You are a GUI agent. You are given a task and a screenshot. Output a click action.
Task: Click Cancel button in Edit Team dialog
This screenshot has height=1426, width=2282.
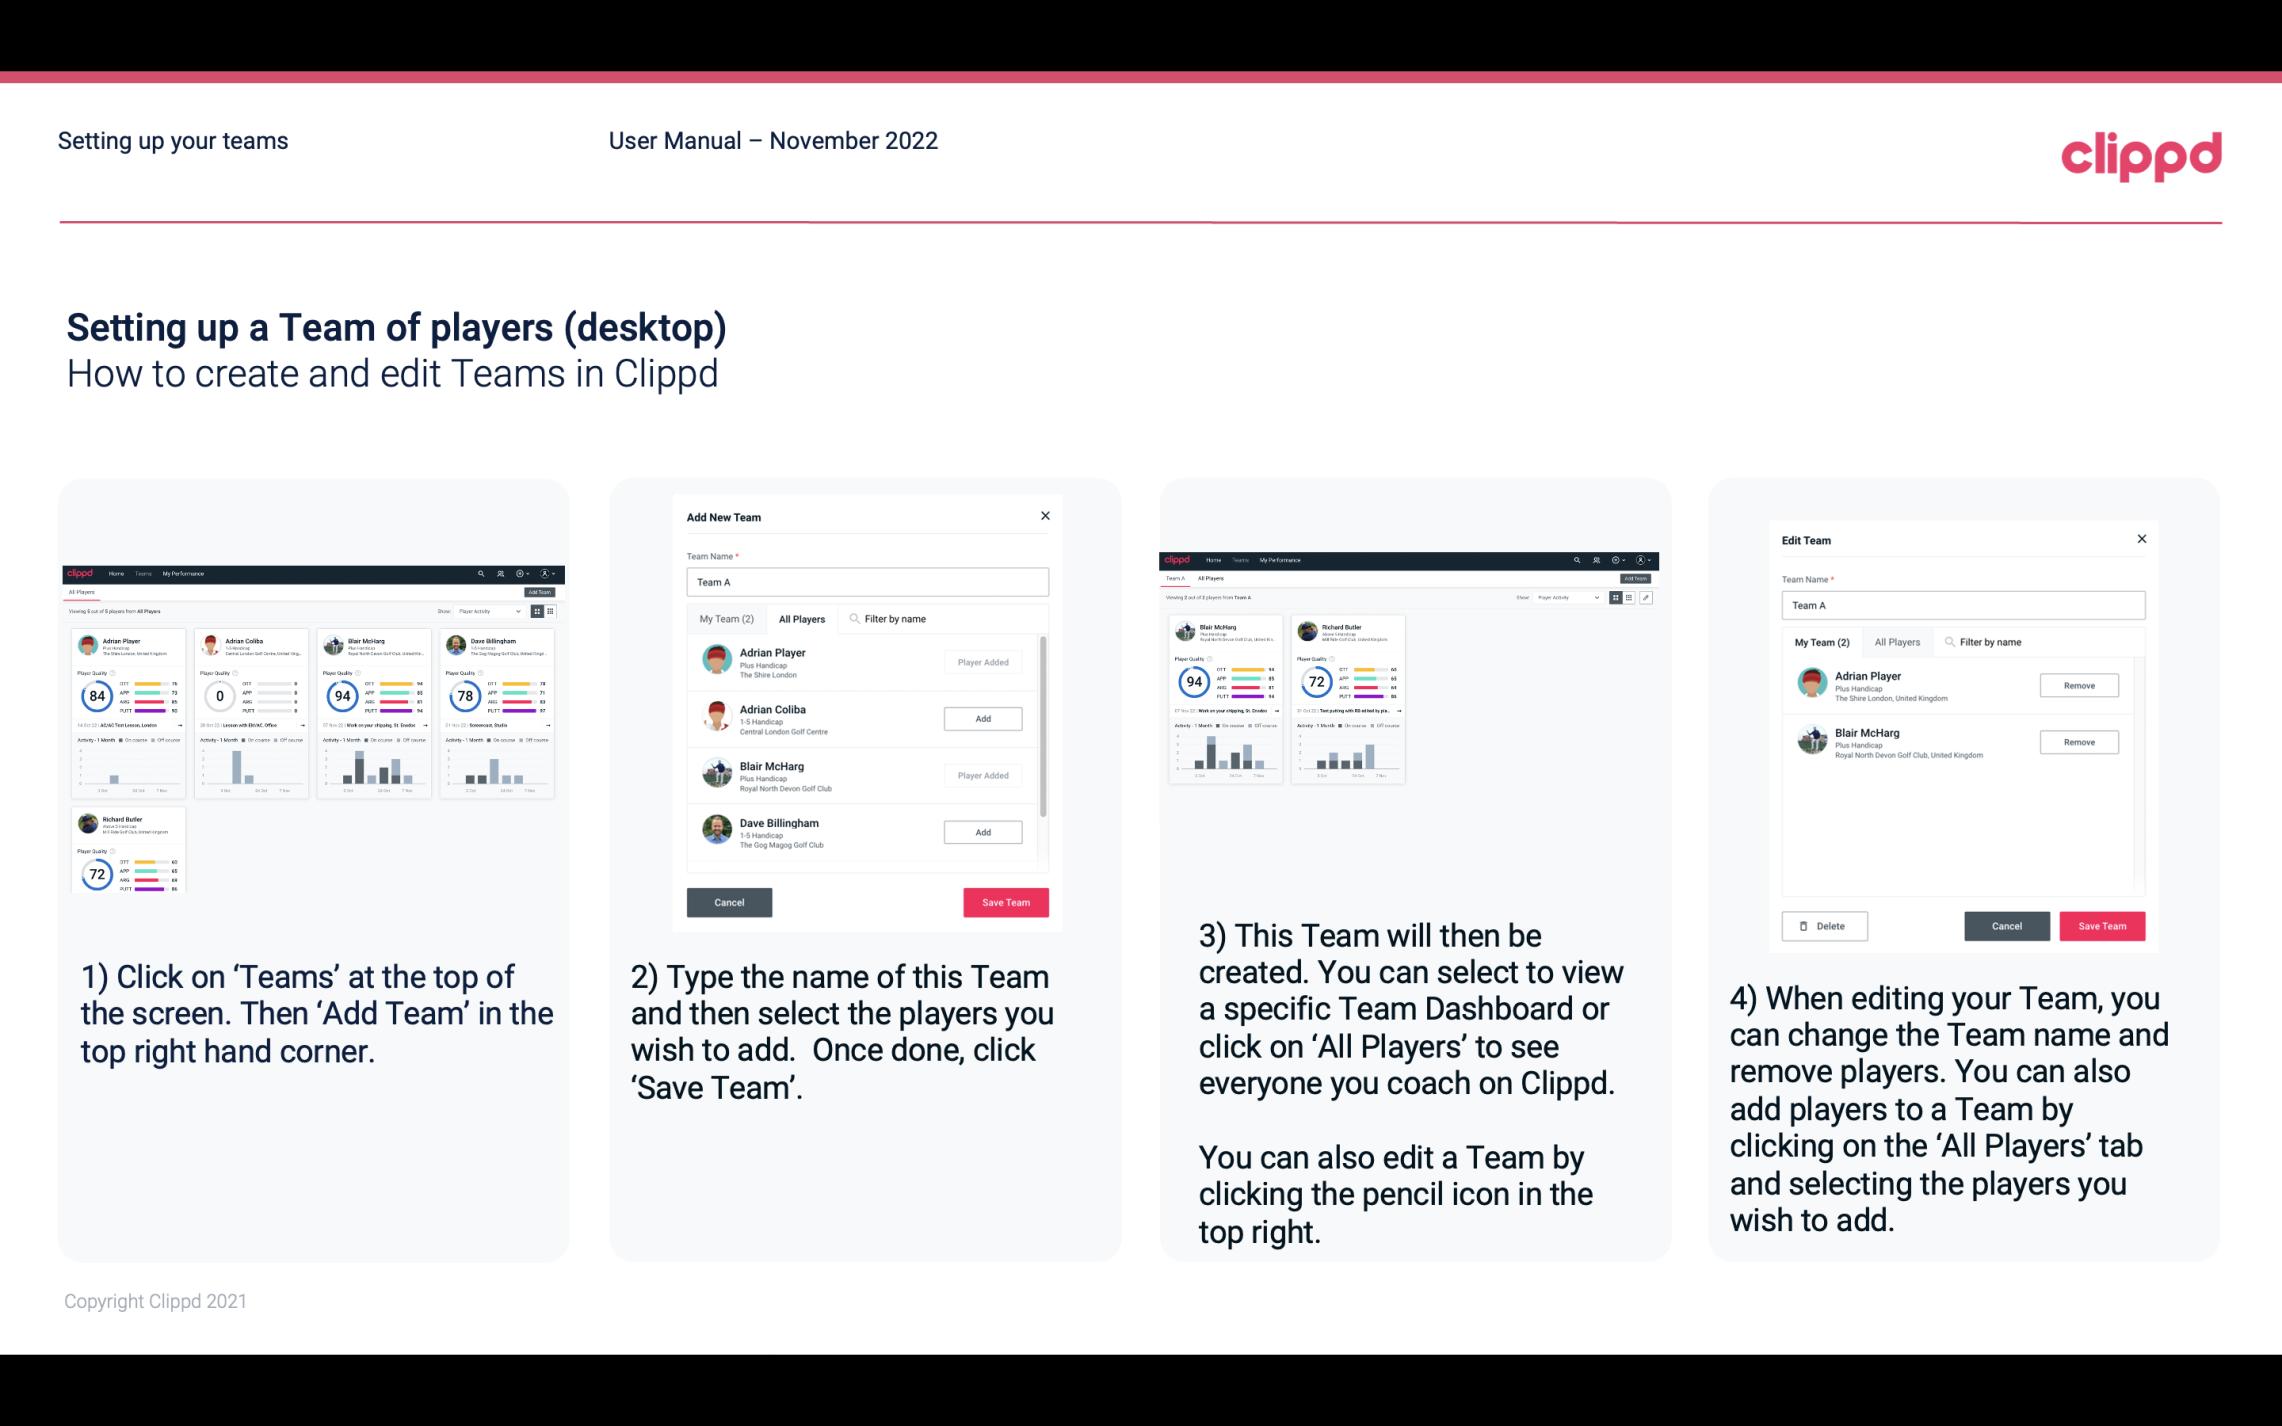pos(2008,925)
